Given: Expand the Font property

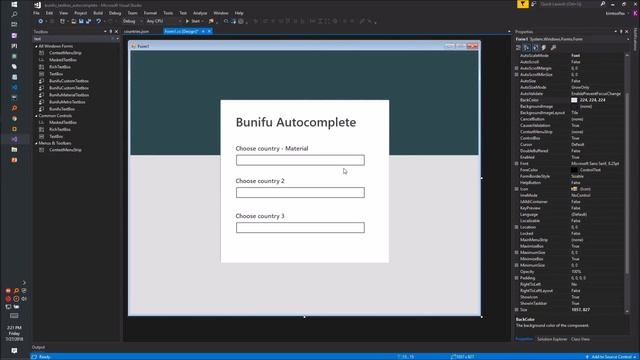Looking at the screenshot, I should 517,164.
